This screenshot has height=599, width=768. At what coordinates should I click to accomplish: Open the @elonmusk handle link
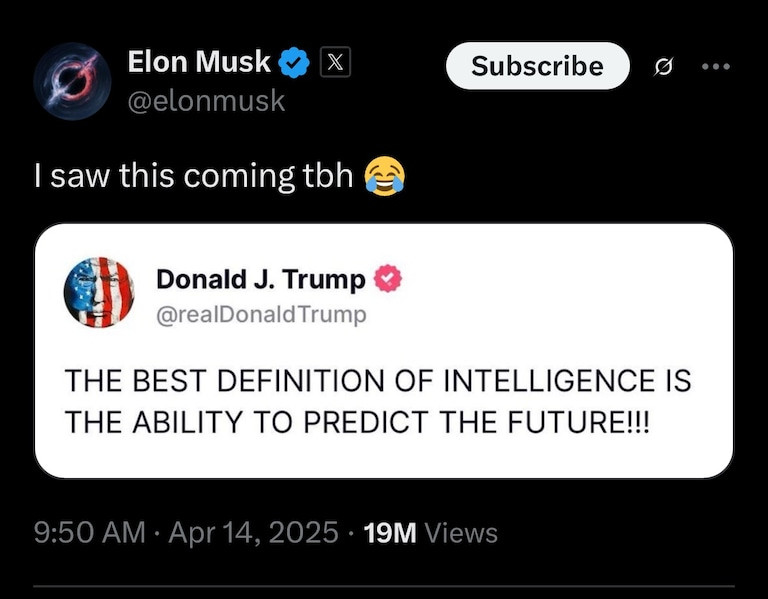206,101
